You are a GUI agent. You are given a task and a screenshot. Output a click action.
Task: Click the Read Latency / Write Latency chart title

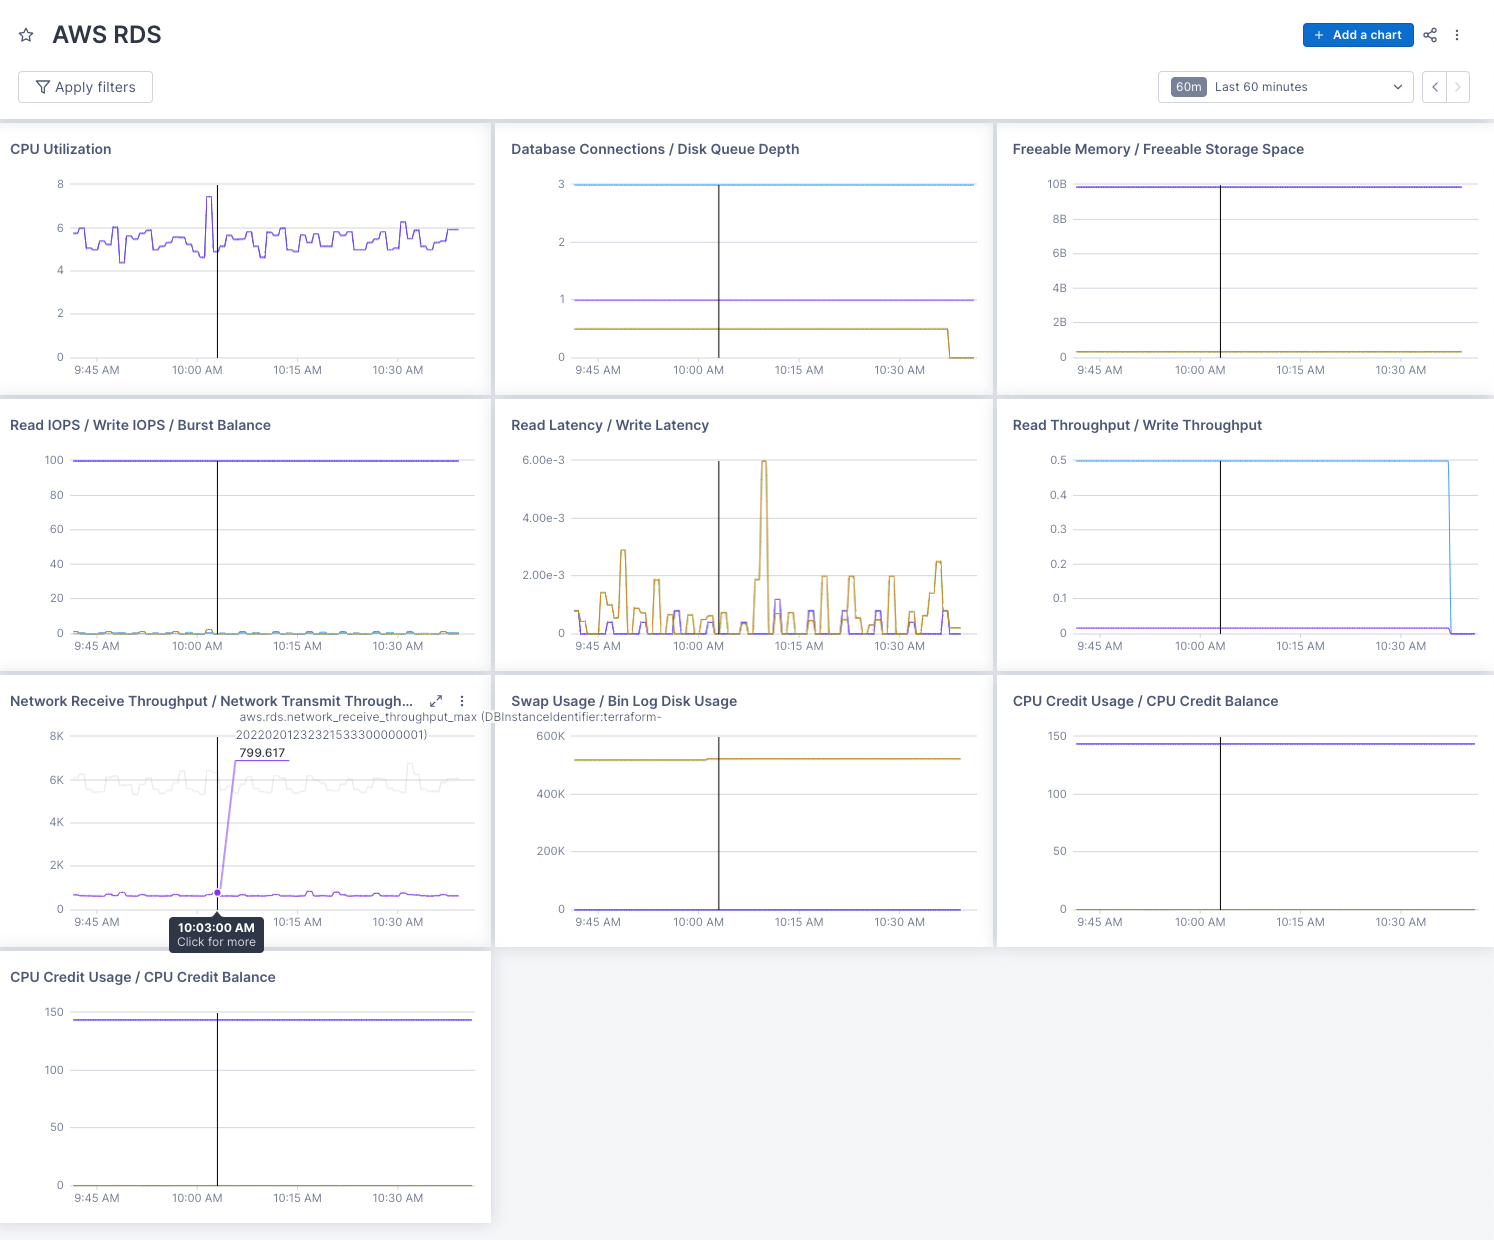click(x=610, y=425)
